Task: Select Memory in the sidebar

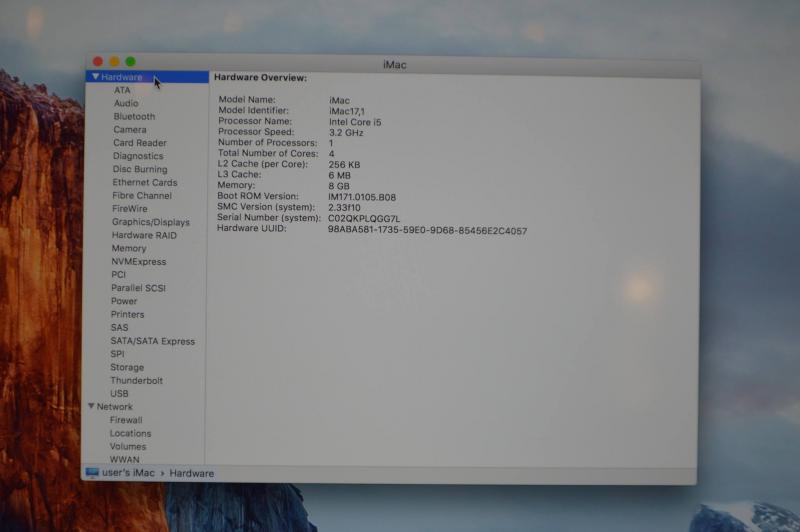Action: (x=129, y=248)
